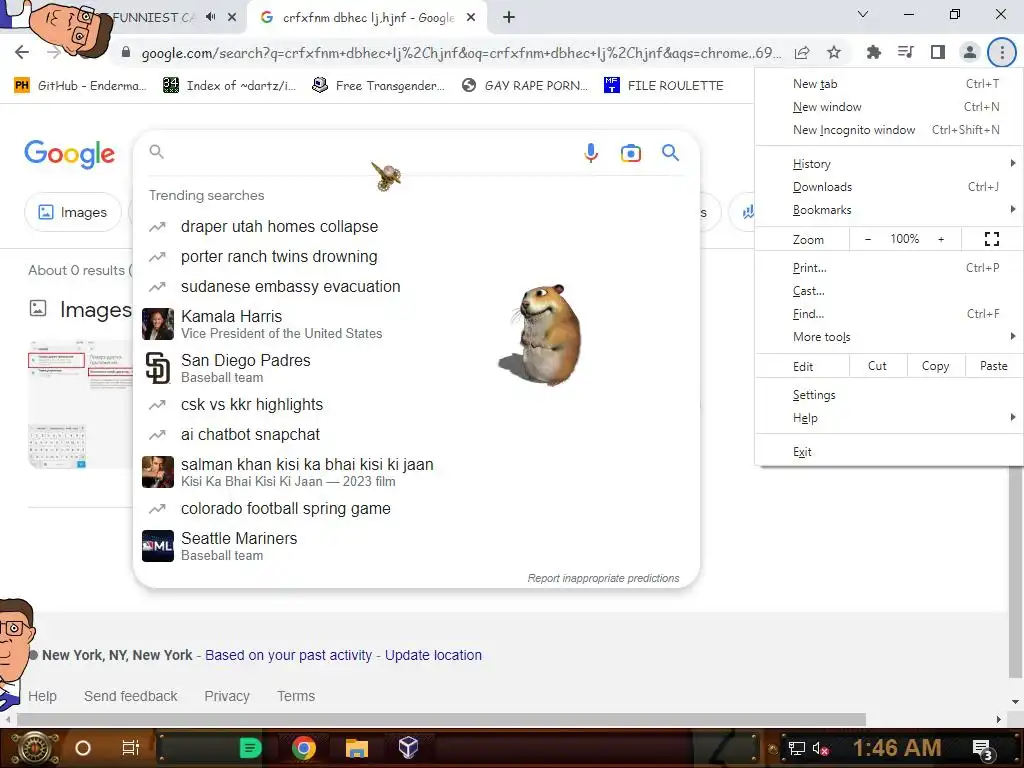Increase zoom with the plus button

pyautogui.click(x=941, y=239)
